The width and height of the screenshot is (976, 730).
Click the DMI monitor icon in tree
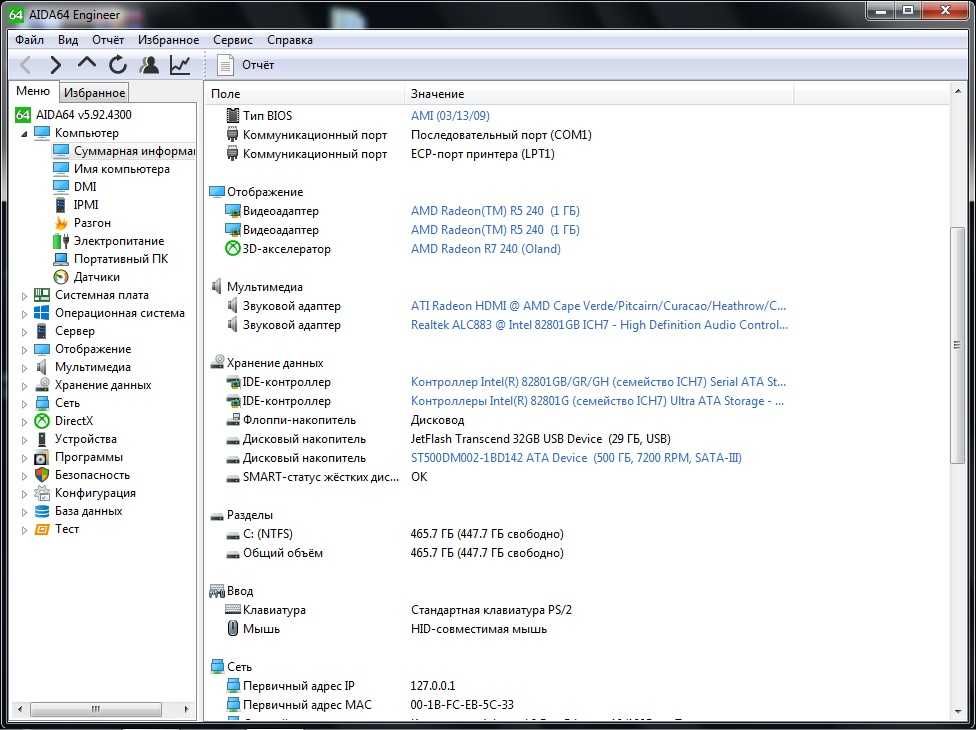point(60,187)
